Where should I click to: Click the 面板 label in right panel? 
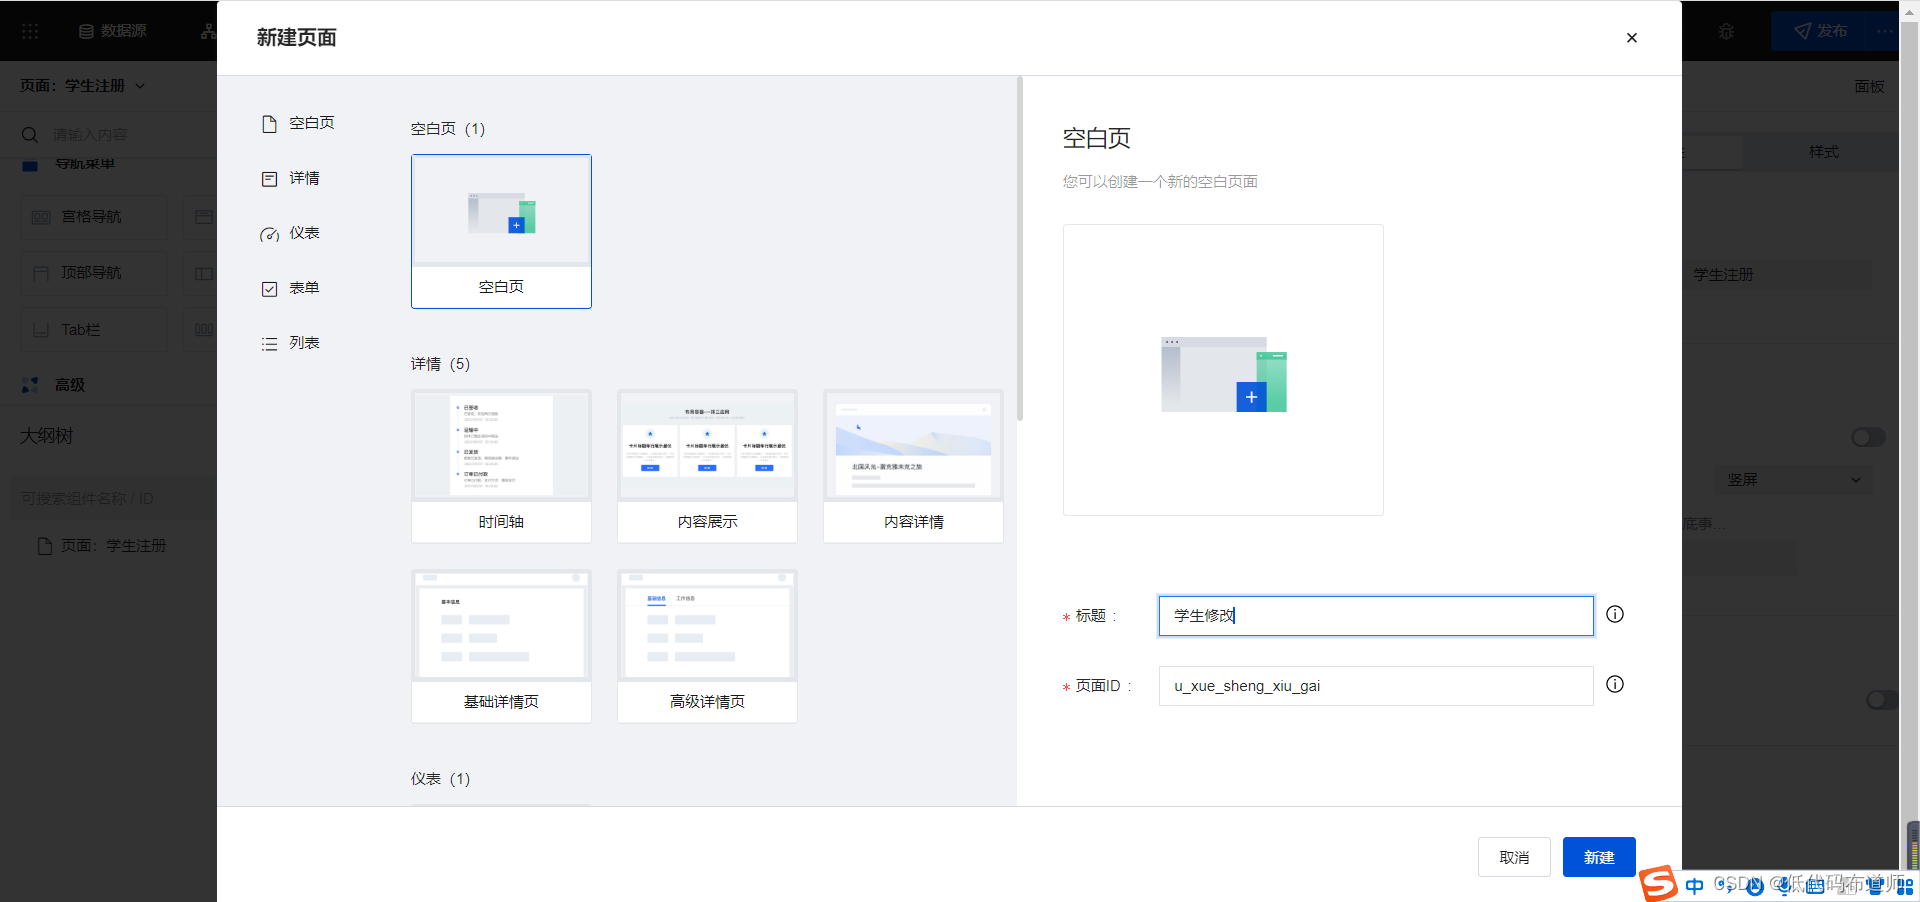click(x=1869, y=87)
